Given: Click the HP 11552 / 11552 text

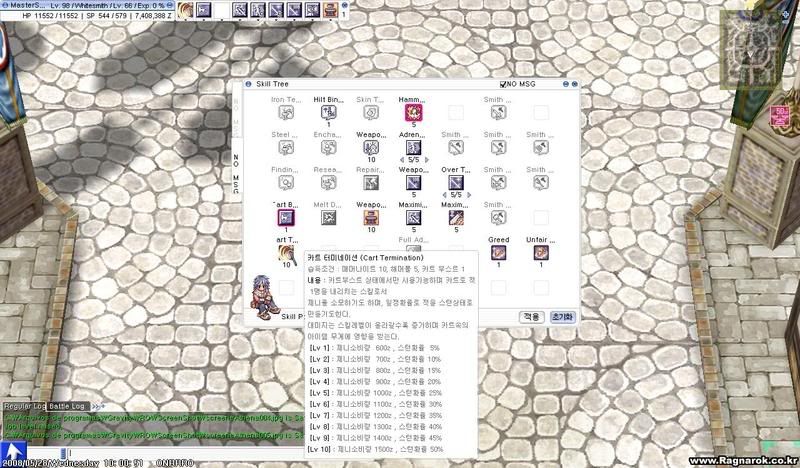Looking at the screenshot, I should point(51,16).
